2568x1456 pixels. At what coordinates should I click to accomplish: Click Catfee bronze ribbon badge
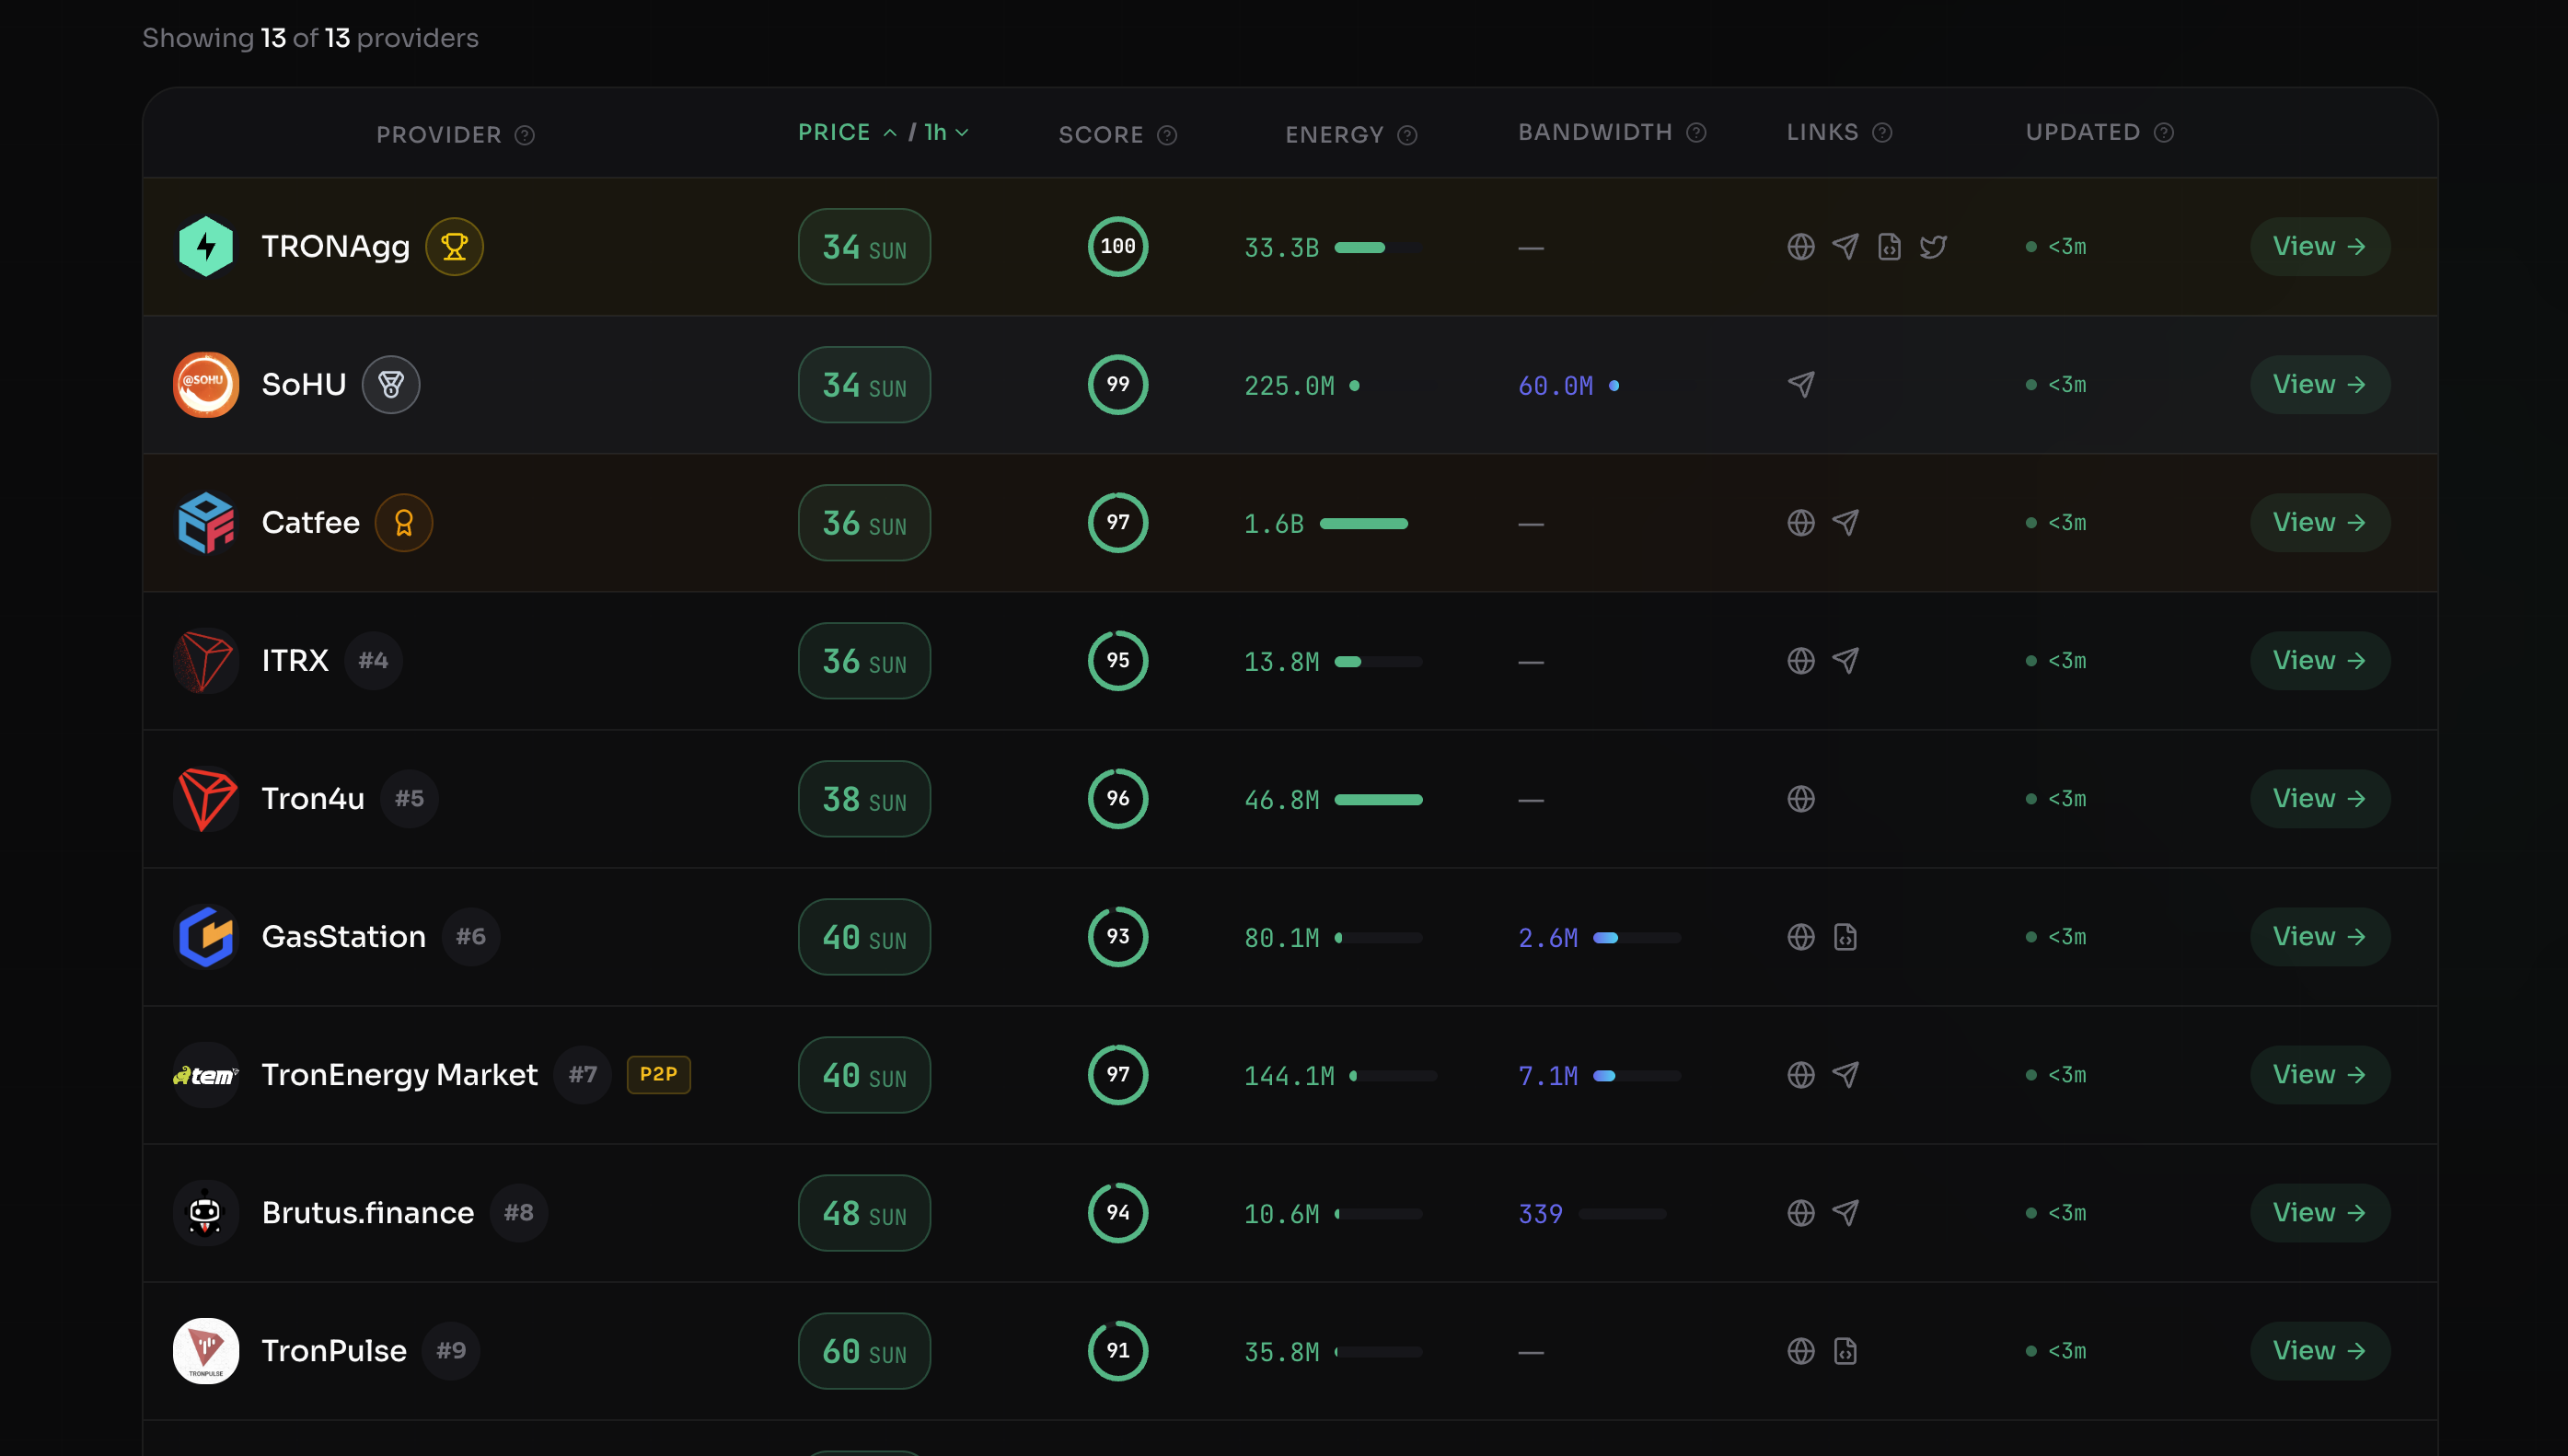[403, 522]
